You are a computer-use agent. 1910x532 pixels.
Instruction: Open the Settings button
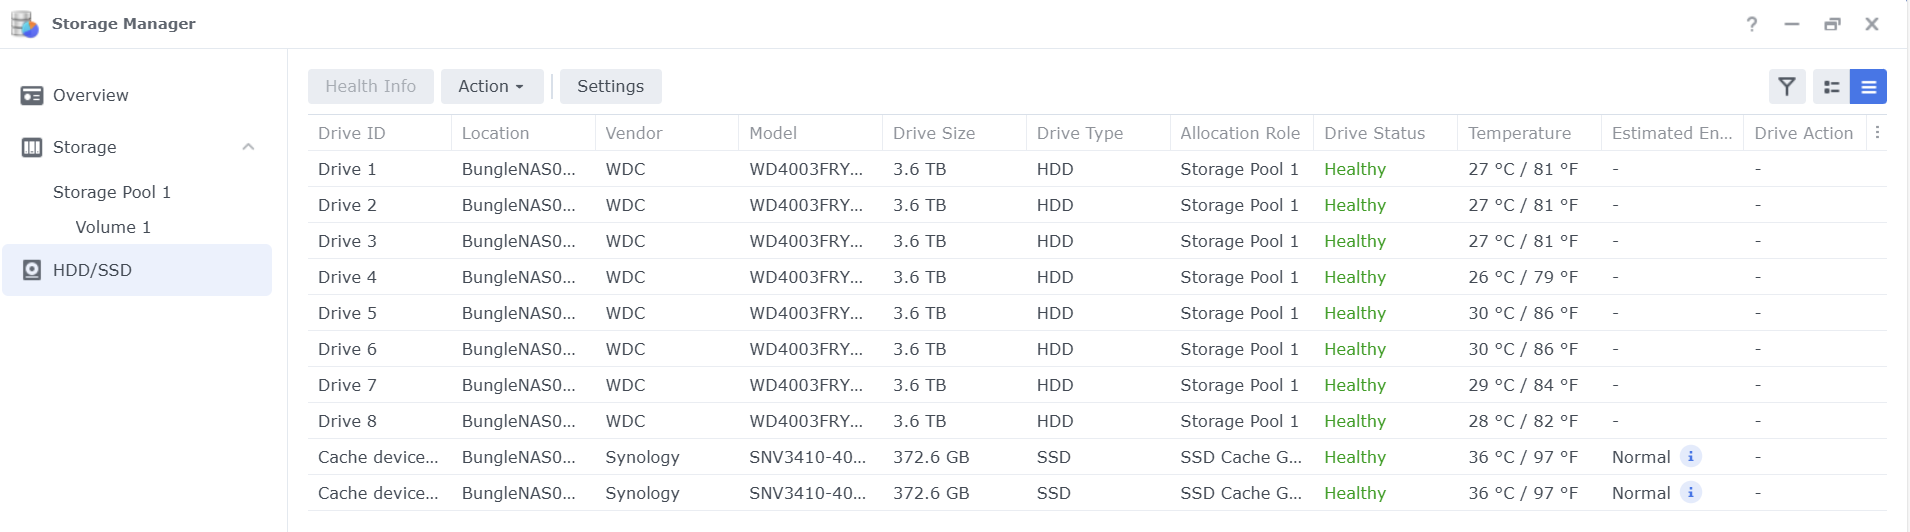point(610,87)
